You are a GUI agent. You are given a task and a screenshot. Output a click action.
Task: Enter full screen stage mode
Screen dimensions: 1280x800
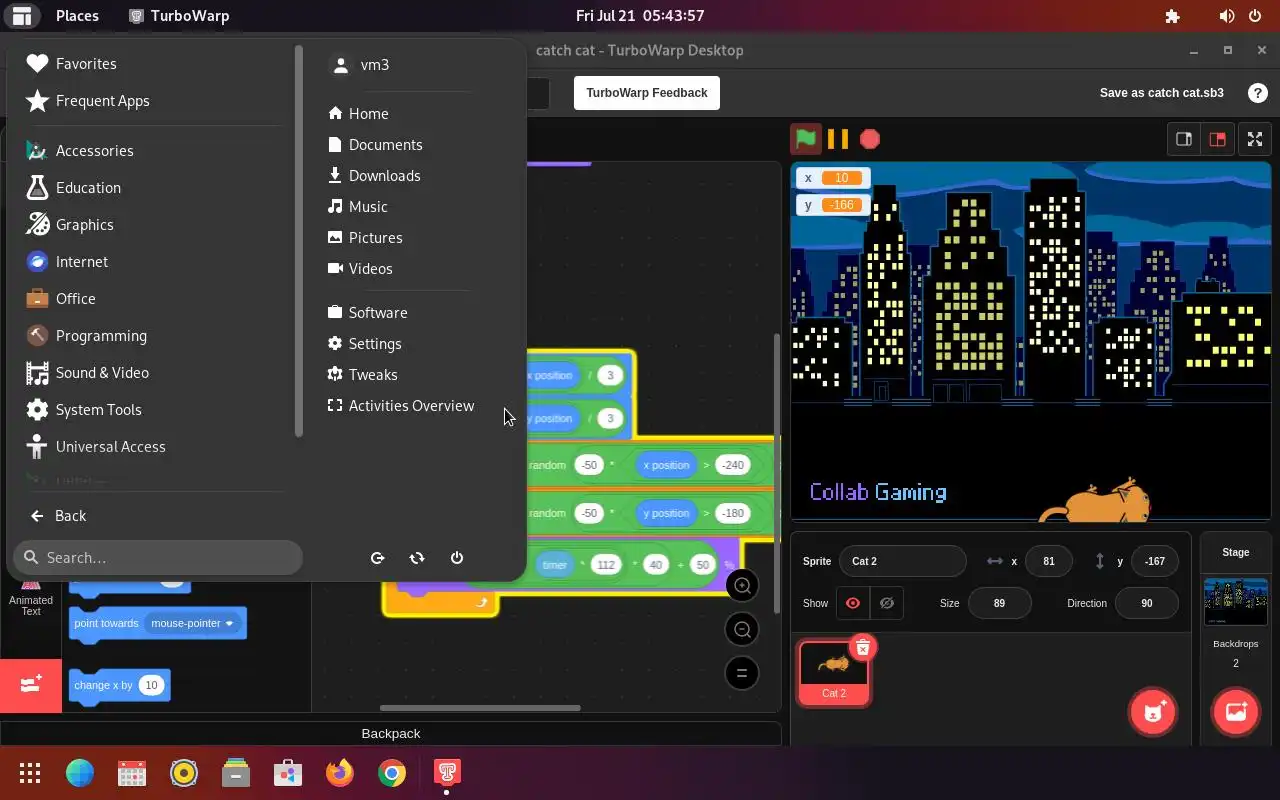click(x=1255, y=139)
